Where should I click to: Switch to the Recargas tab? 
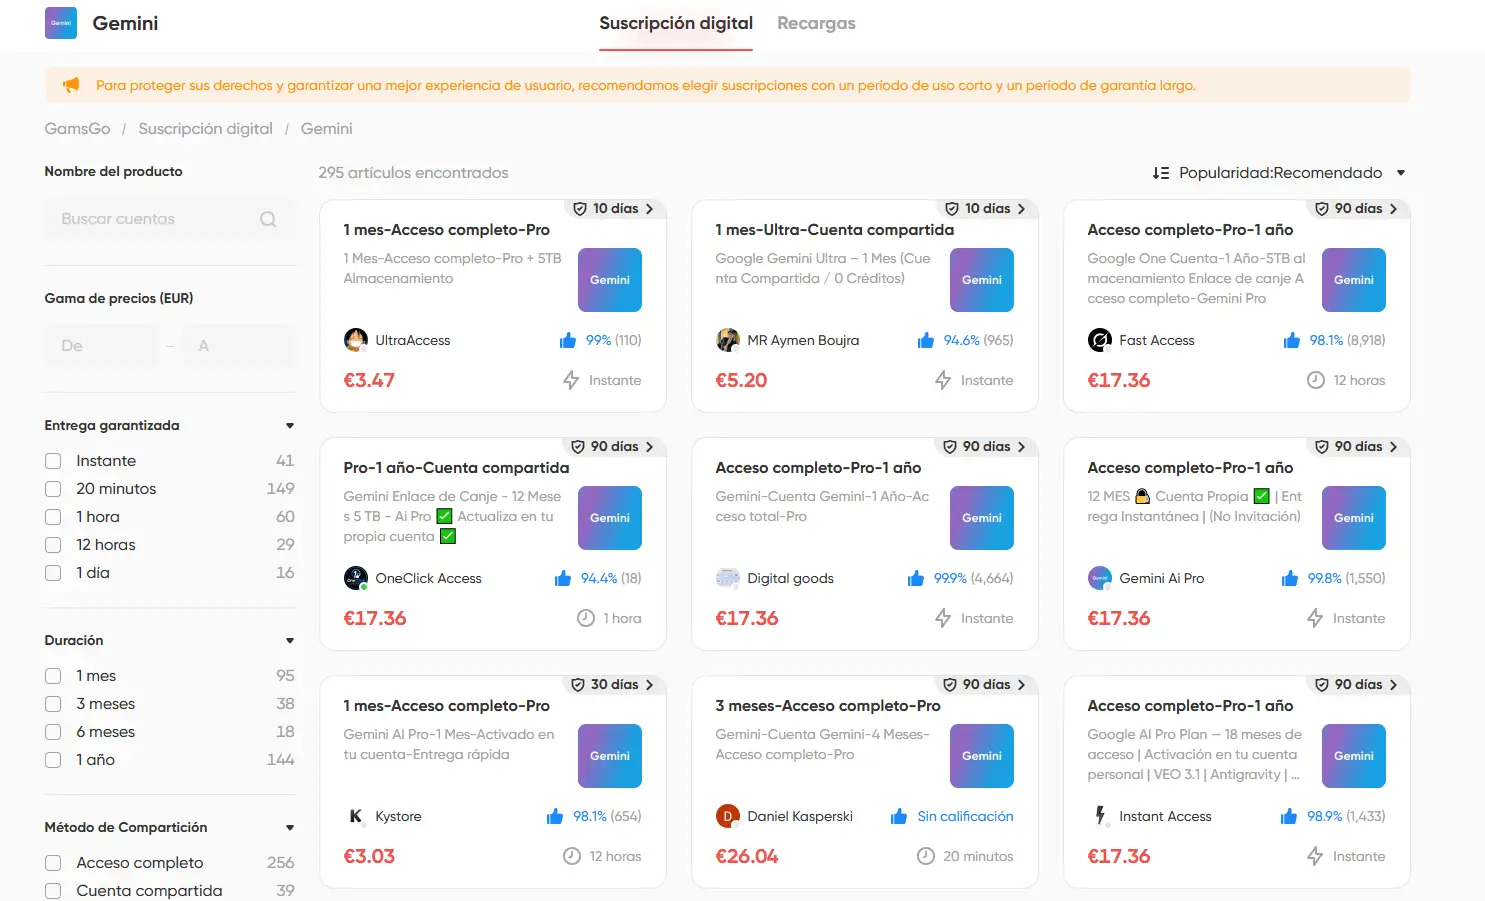(816, 23)
